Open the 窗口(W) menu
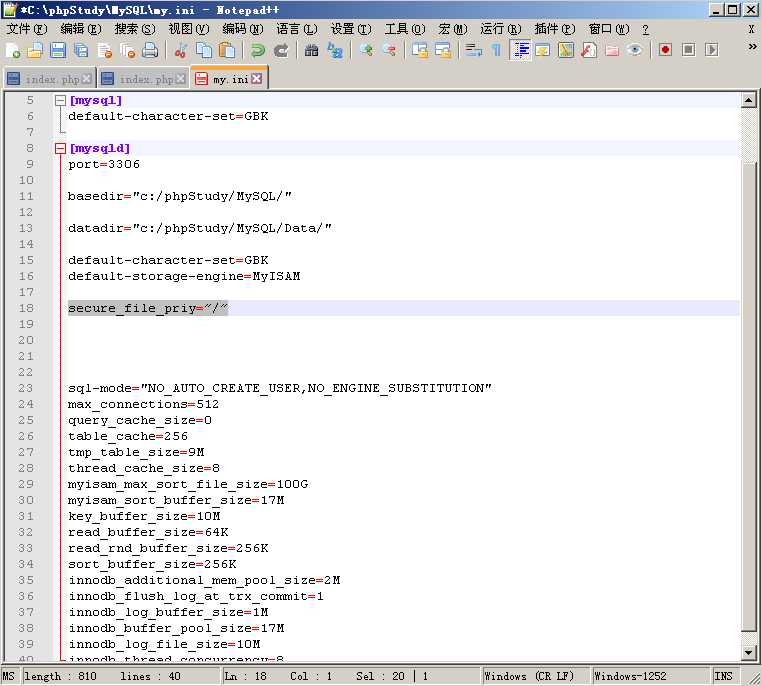 [609, 29]
